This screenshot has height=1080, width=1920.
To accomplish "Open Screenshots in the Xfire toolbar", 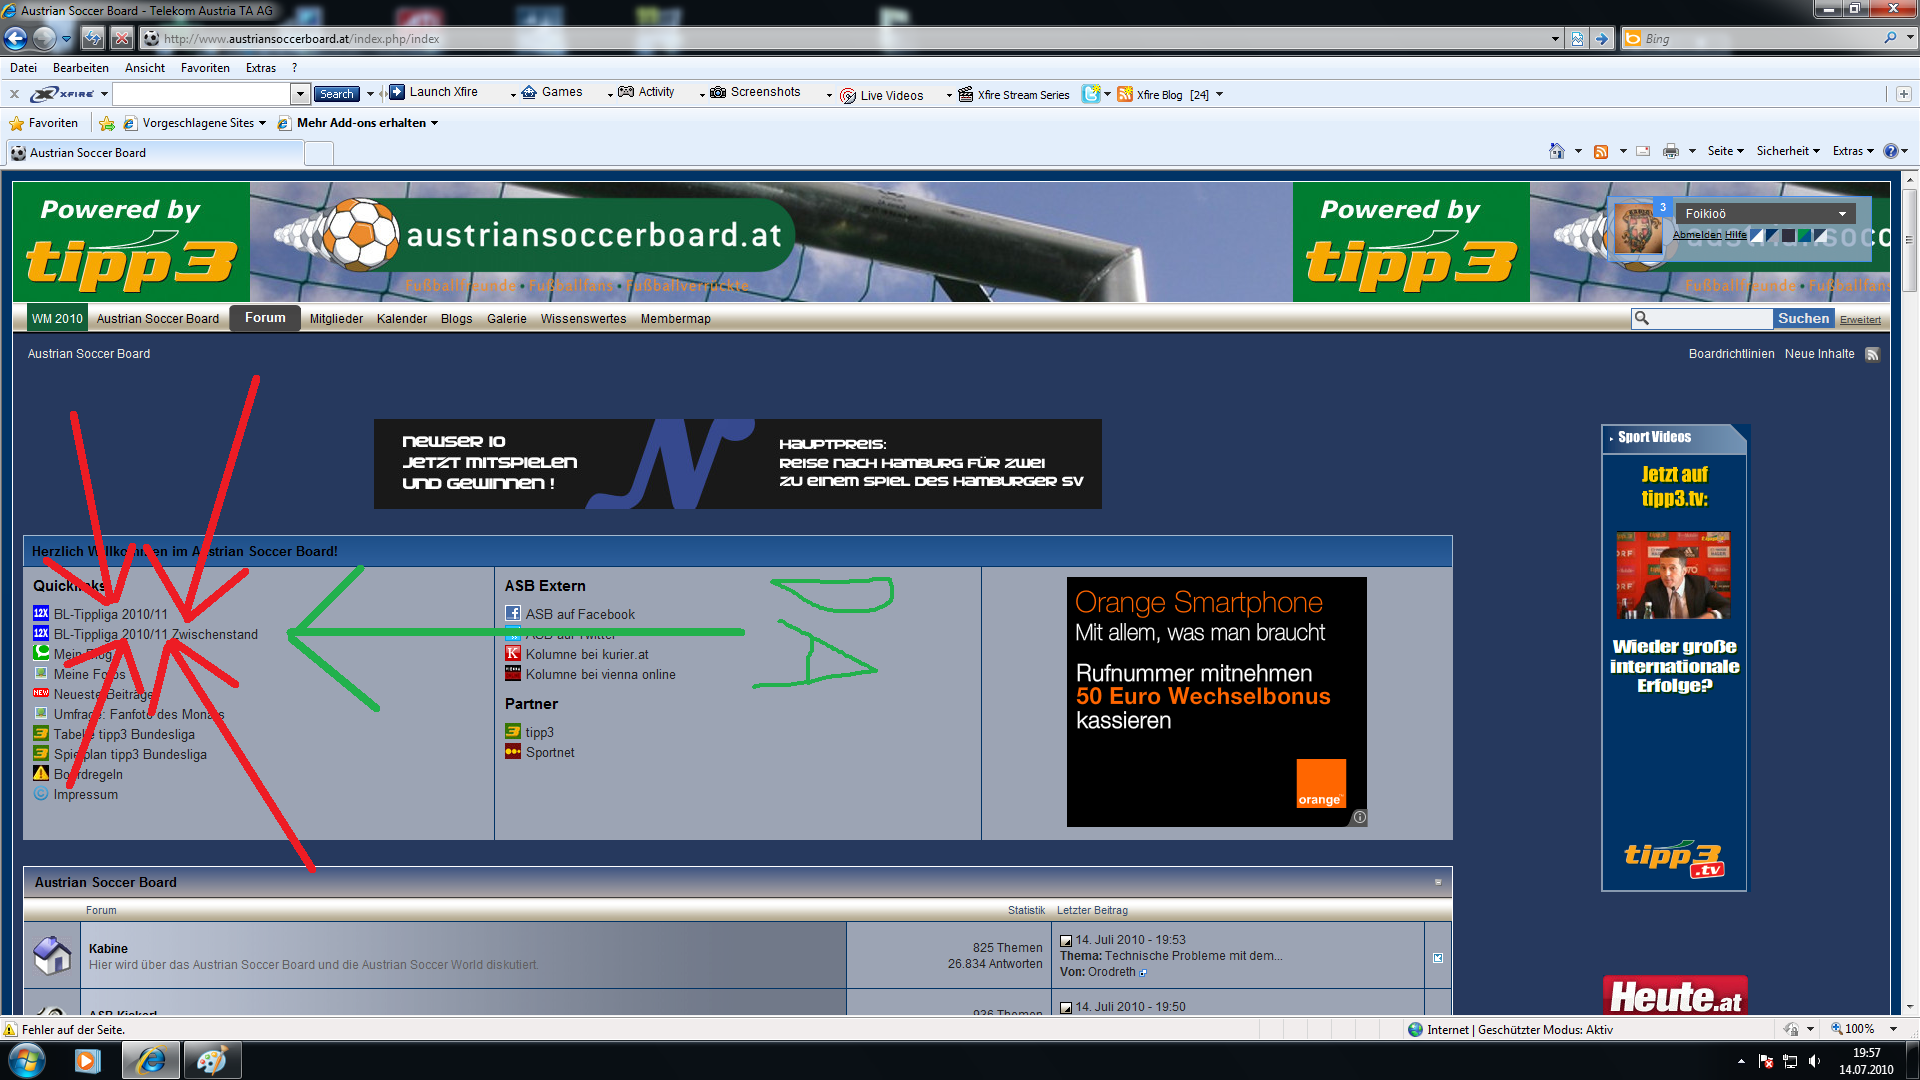I will pos(755,92).
